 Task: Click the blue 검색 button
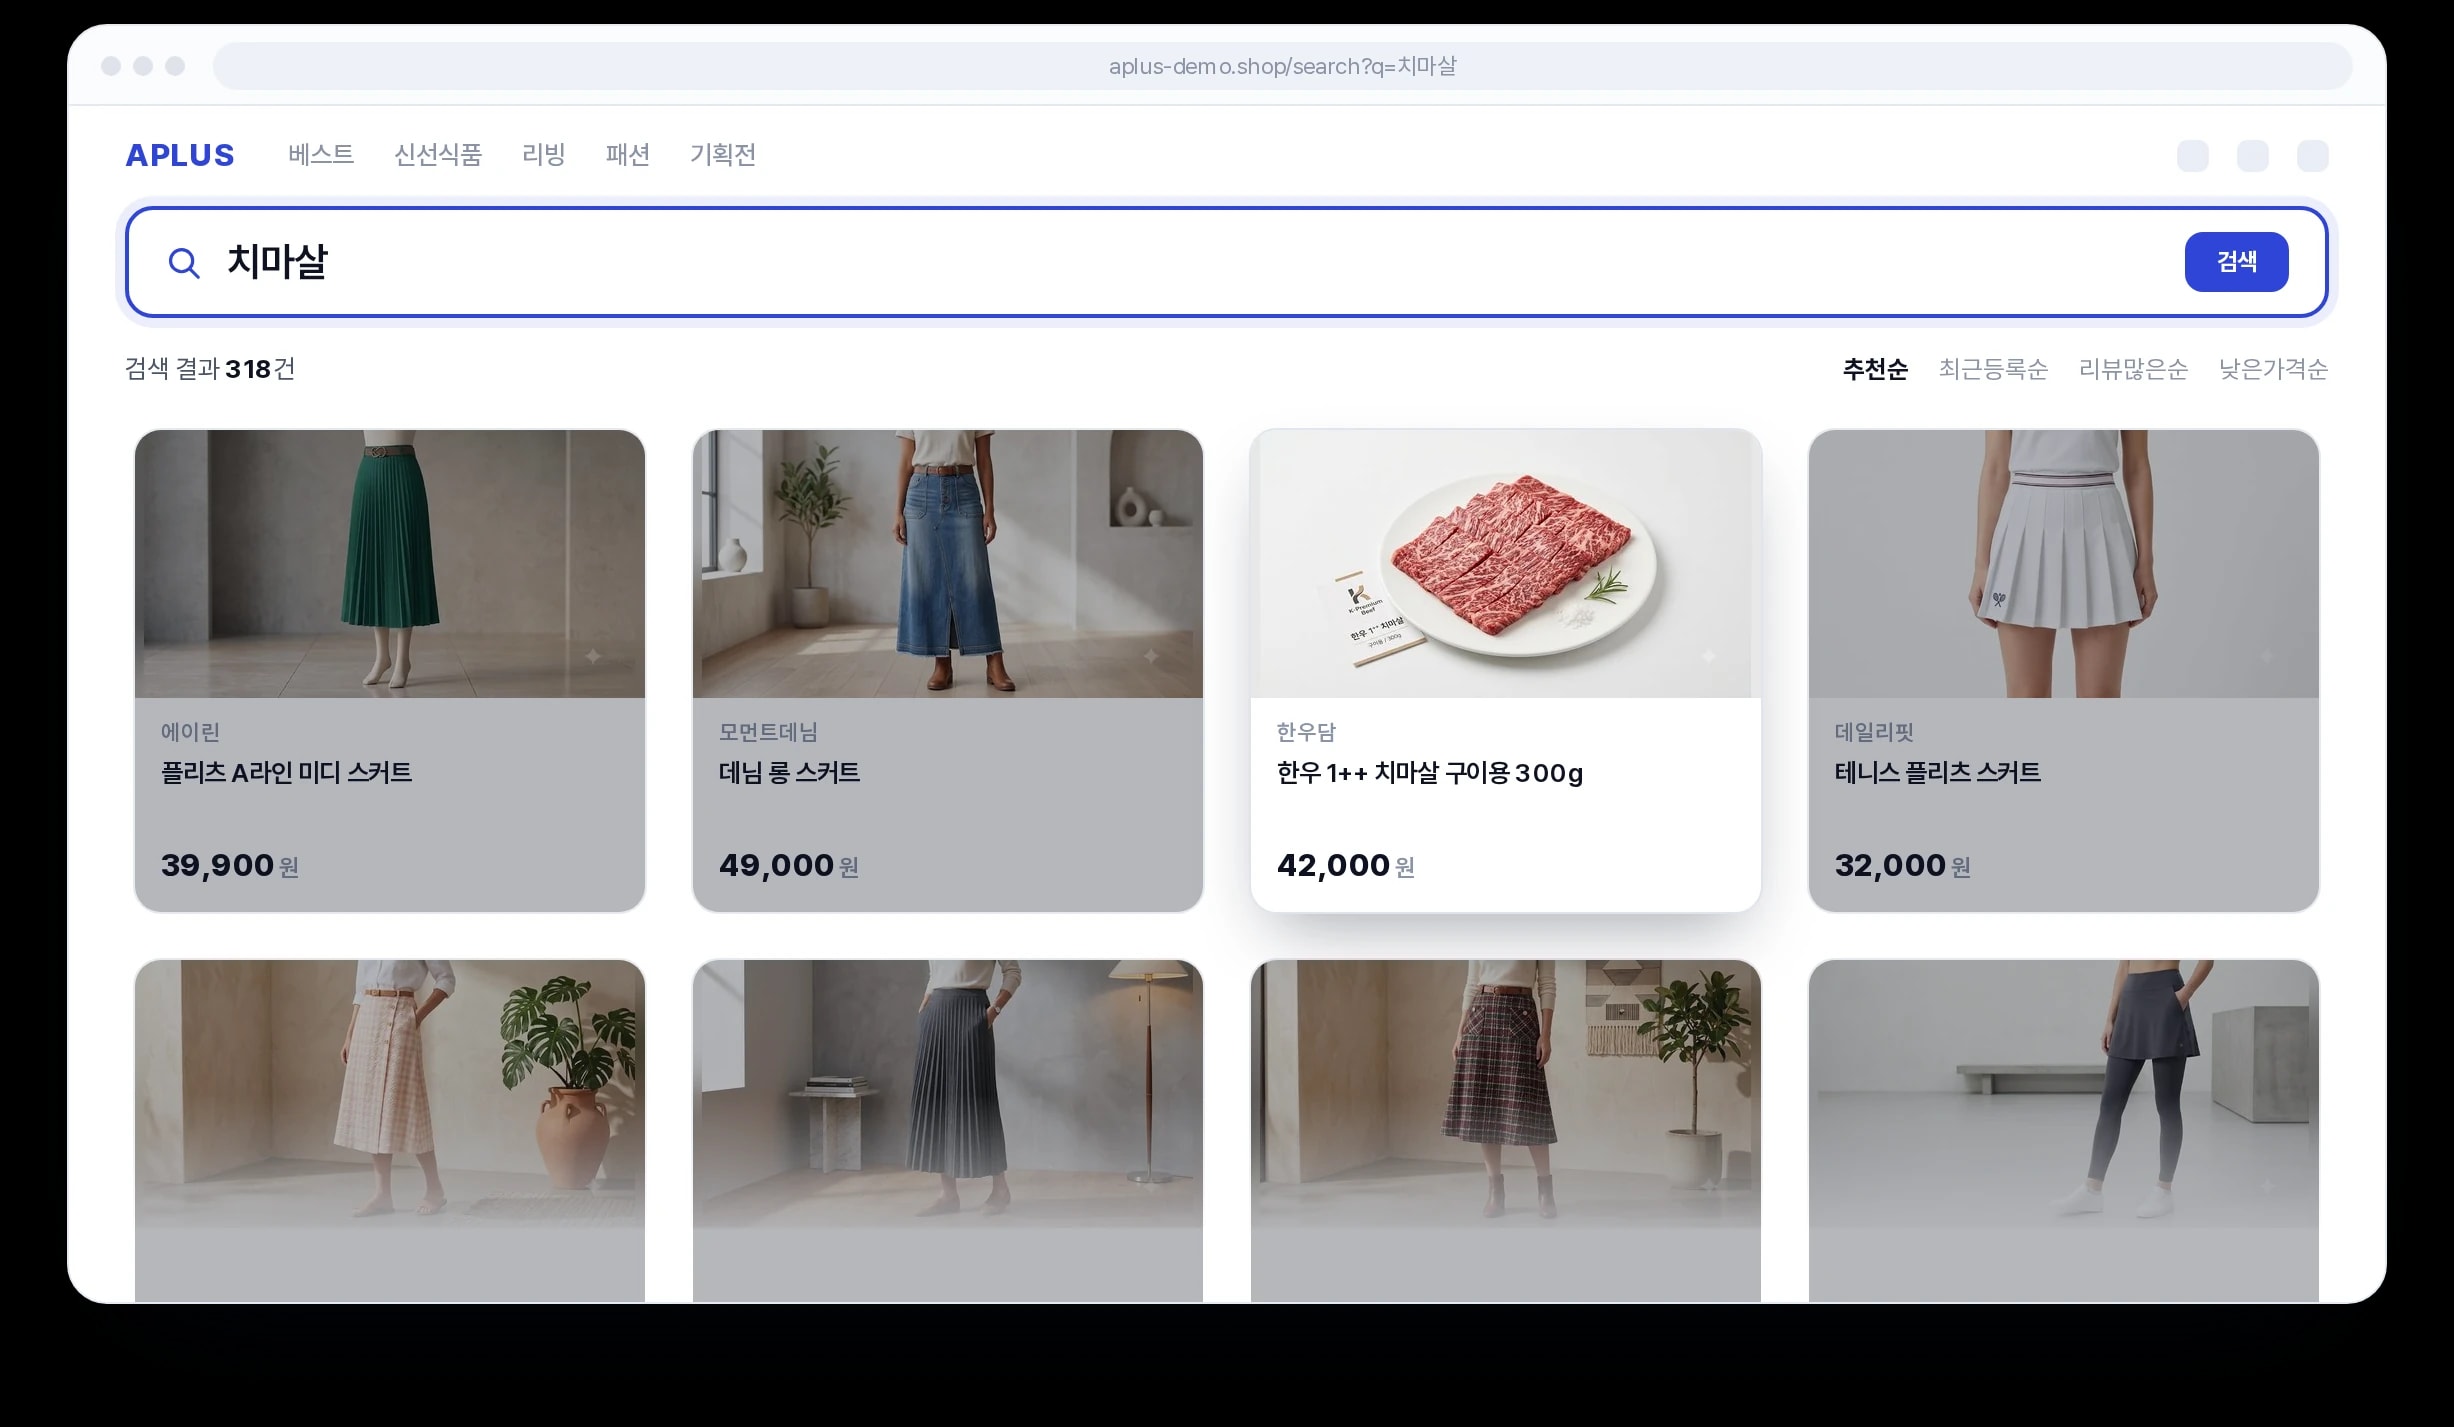(x=2236, y=262)
